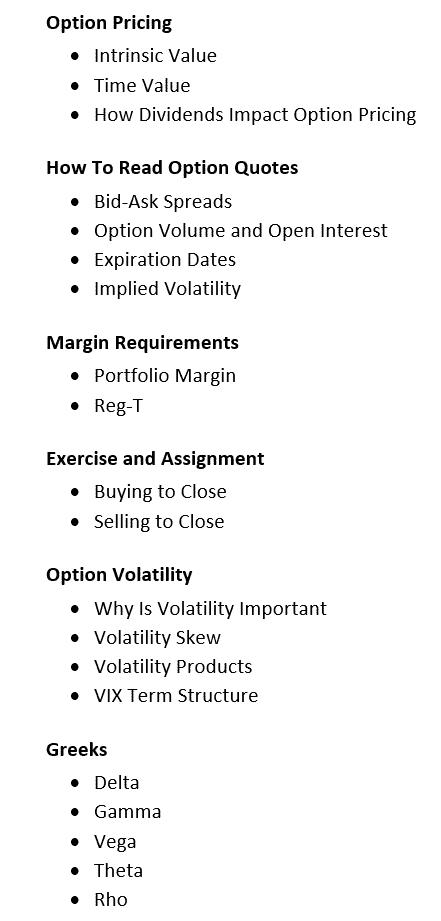Open Buying to Close topic
Screen dimensions: 441x921
pyautogui.click(x=160, y=492)
